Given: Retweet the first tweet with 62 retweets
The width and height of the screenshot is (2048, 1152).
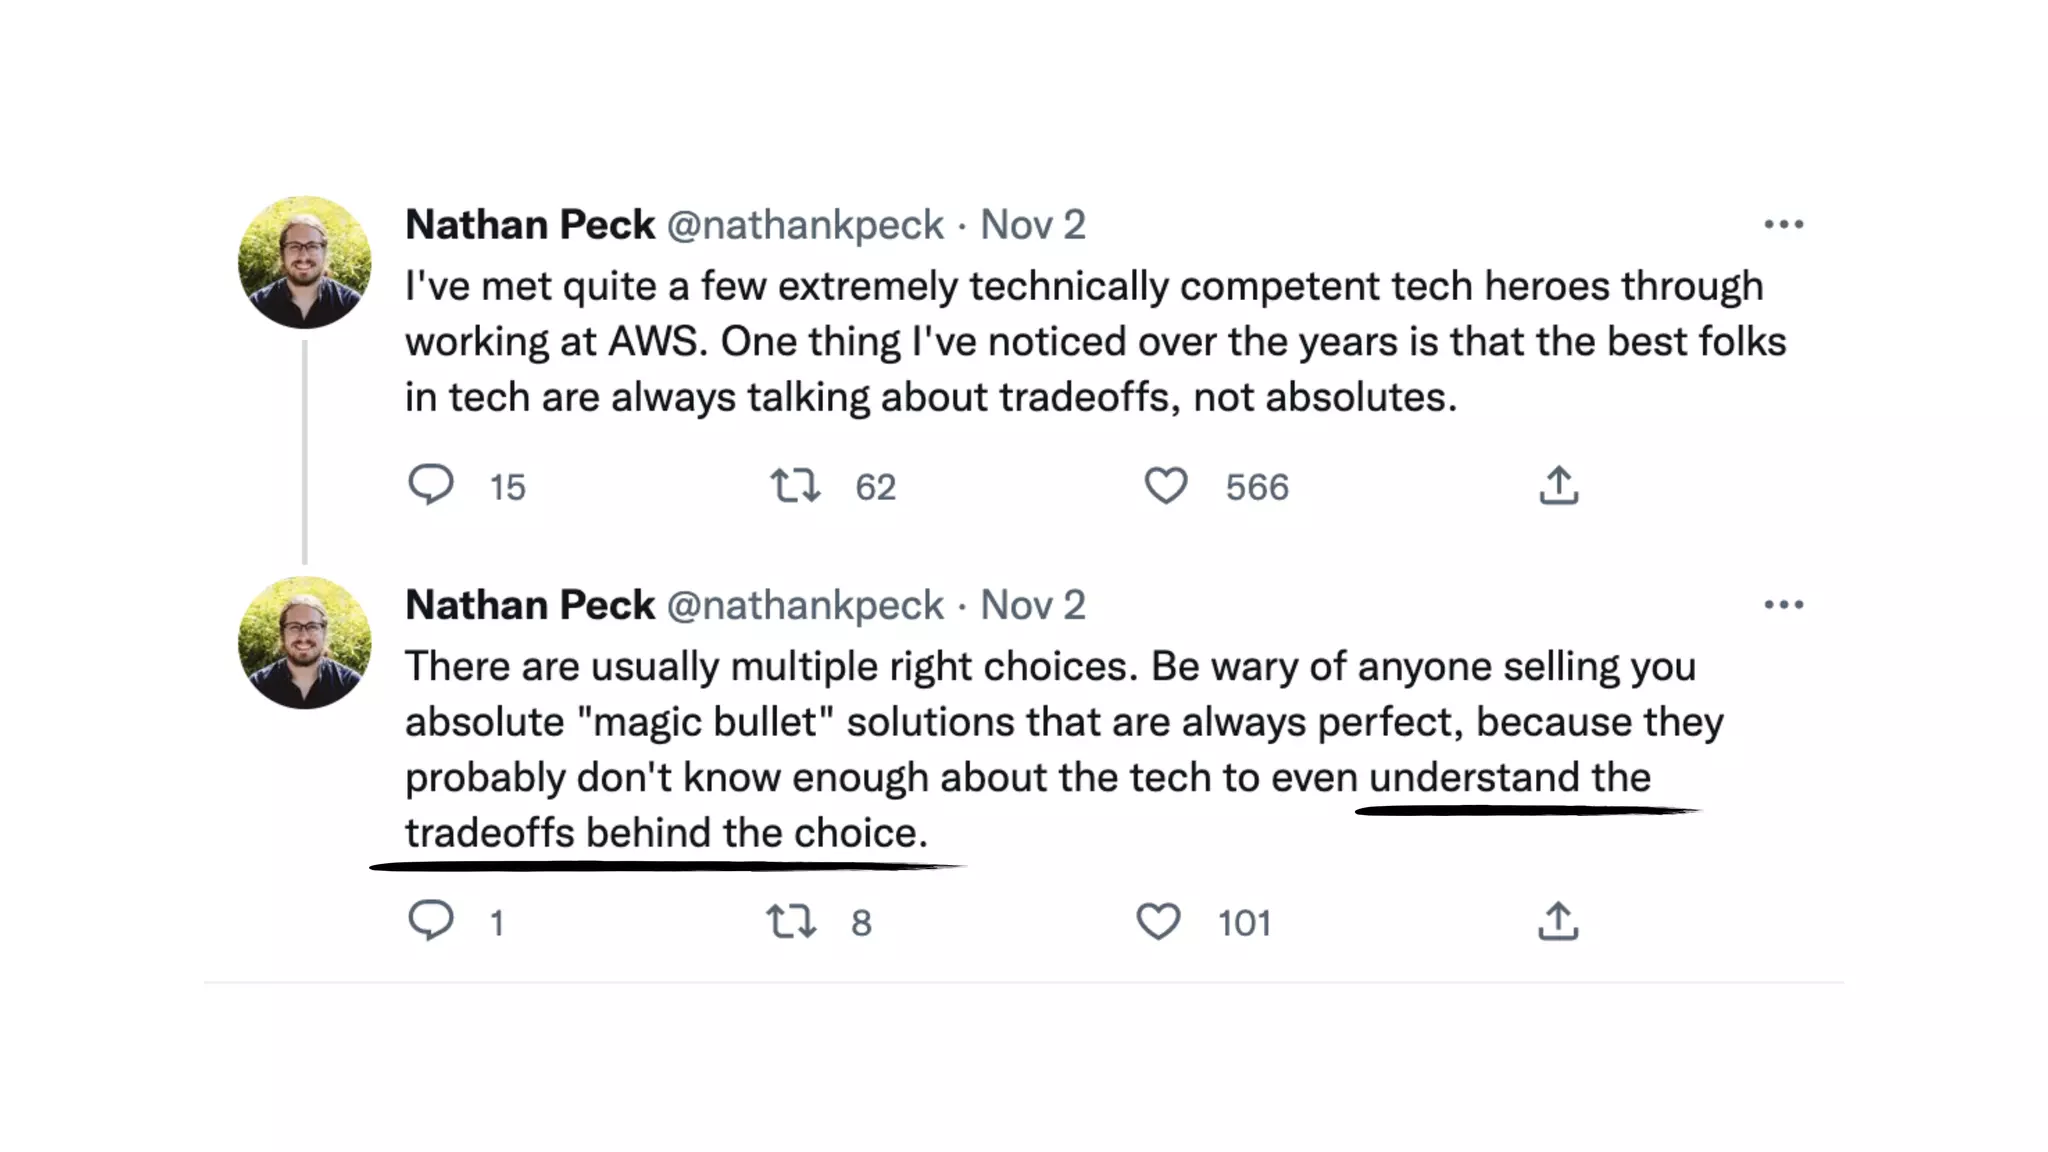Looking at the screenshot, I should 795,486.
